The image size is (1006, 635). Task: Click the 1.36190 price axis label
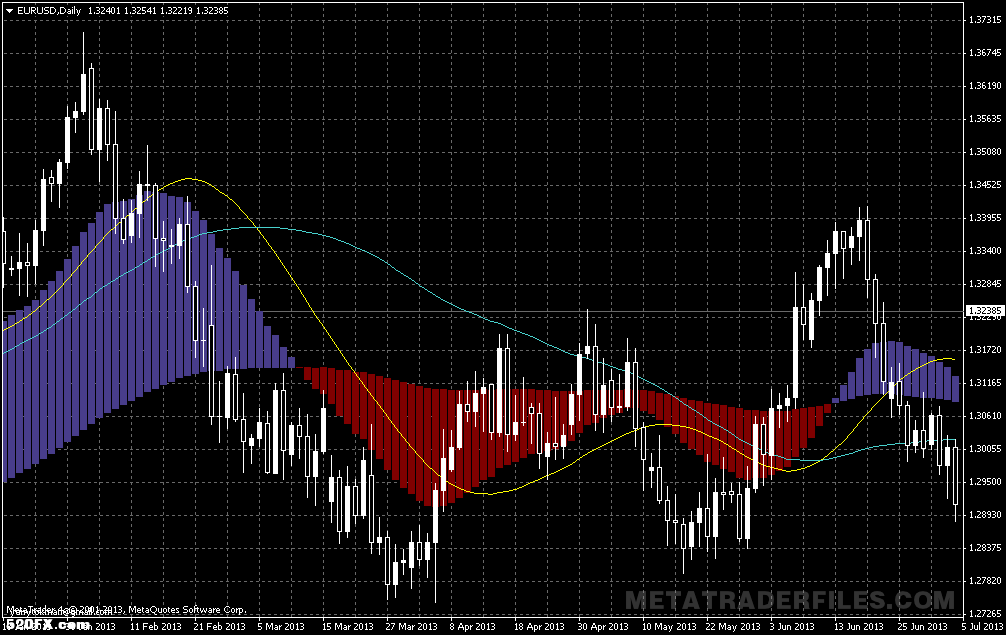984,86
